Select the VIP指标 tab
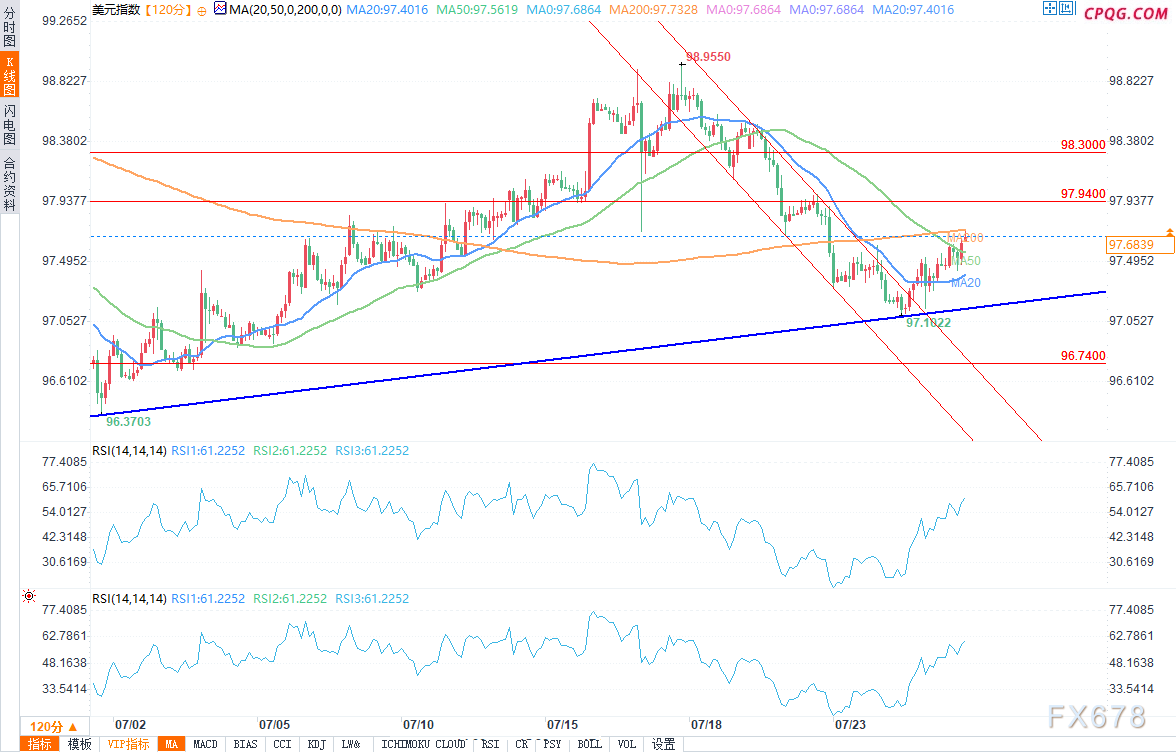 (128, 744)
